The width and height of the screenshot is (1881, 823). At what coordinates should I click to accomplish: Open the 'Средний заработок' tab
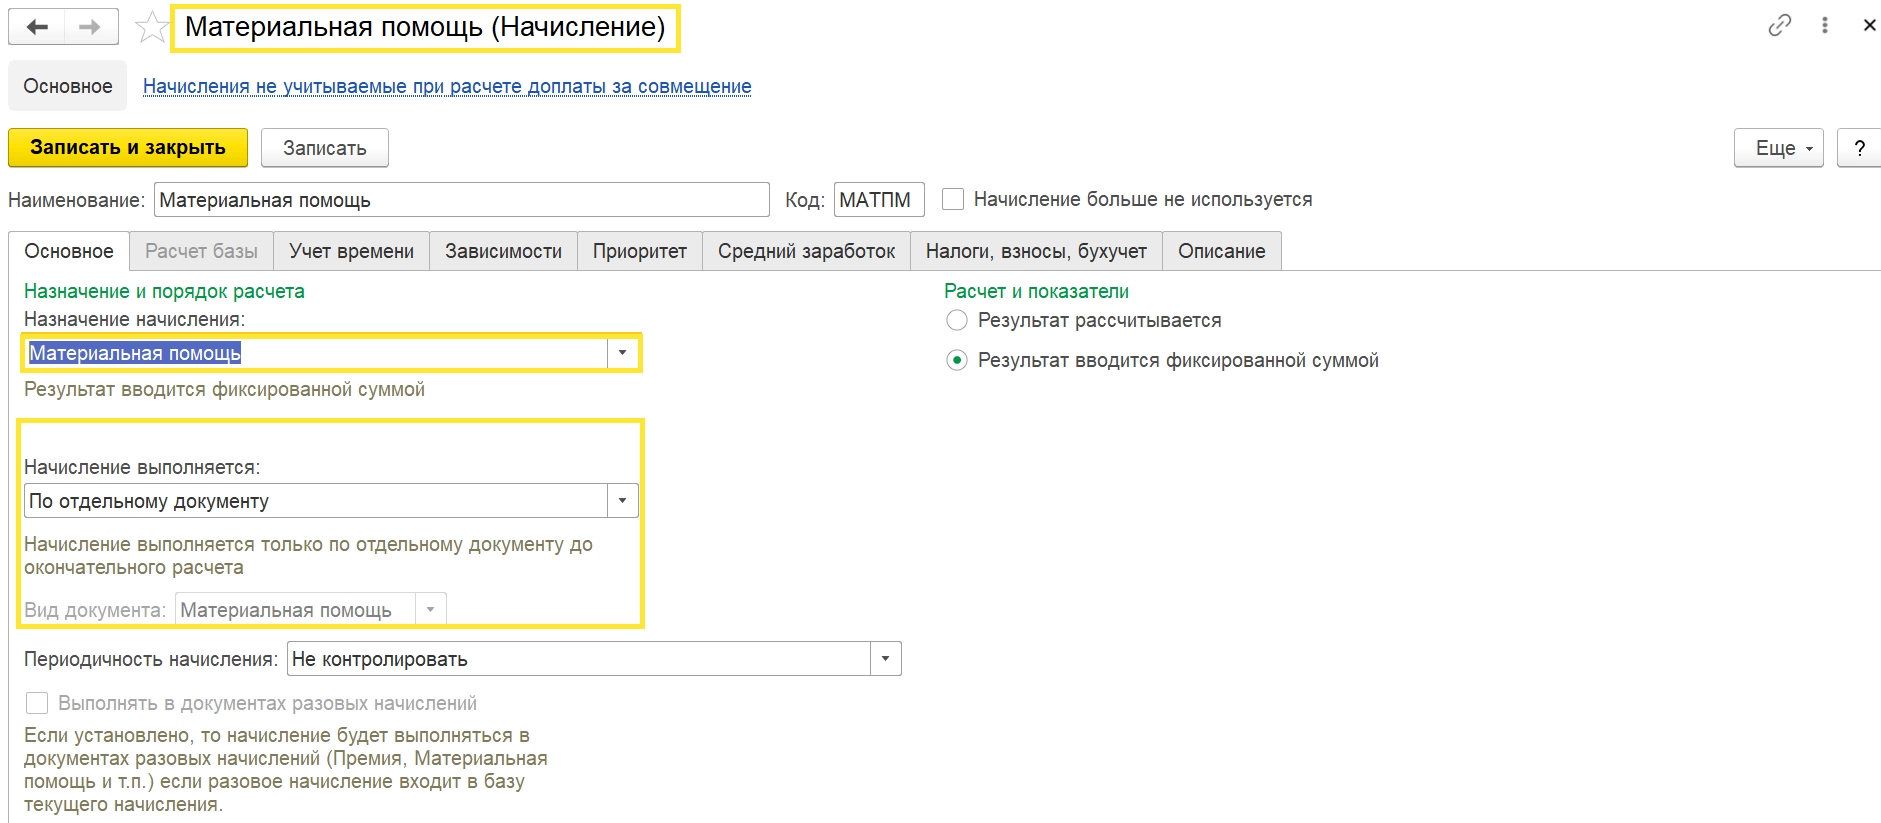[x=806, y=251]
